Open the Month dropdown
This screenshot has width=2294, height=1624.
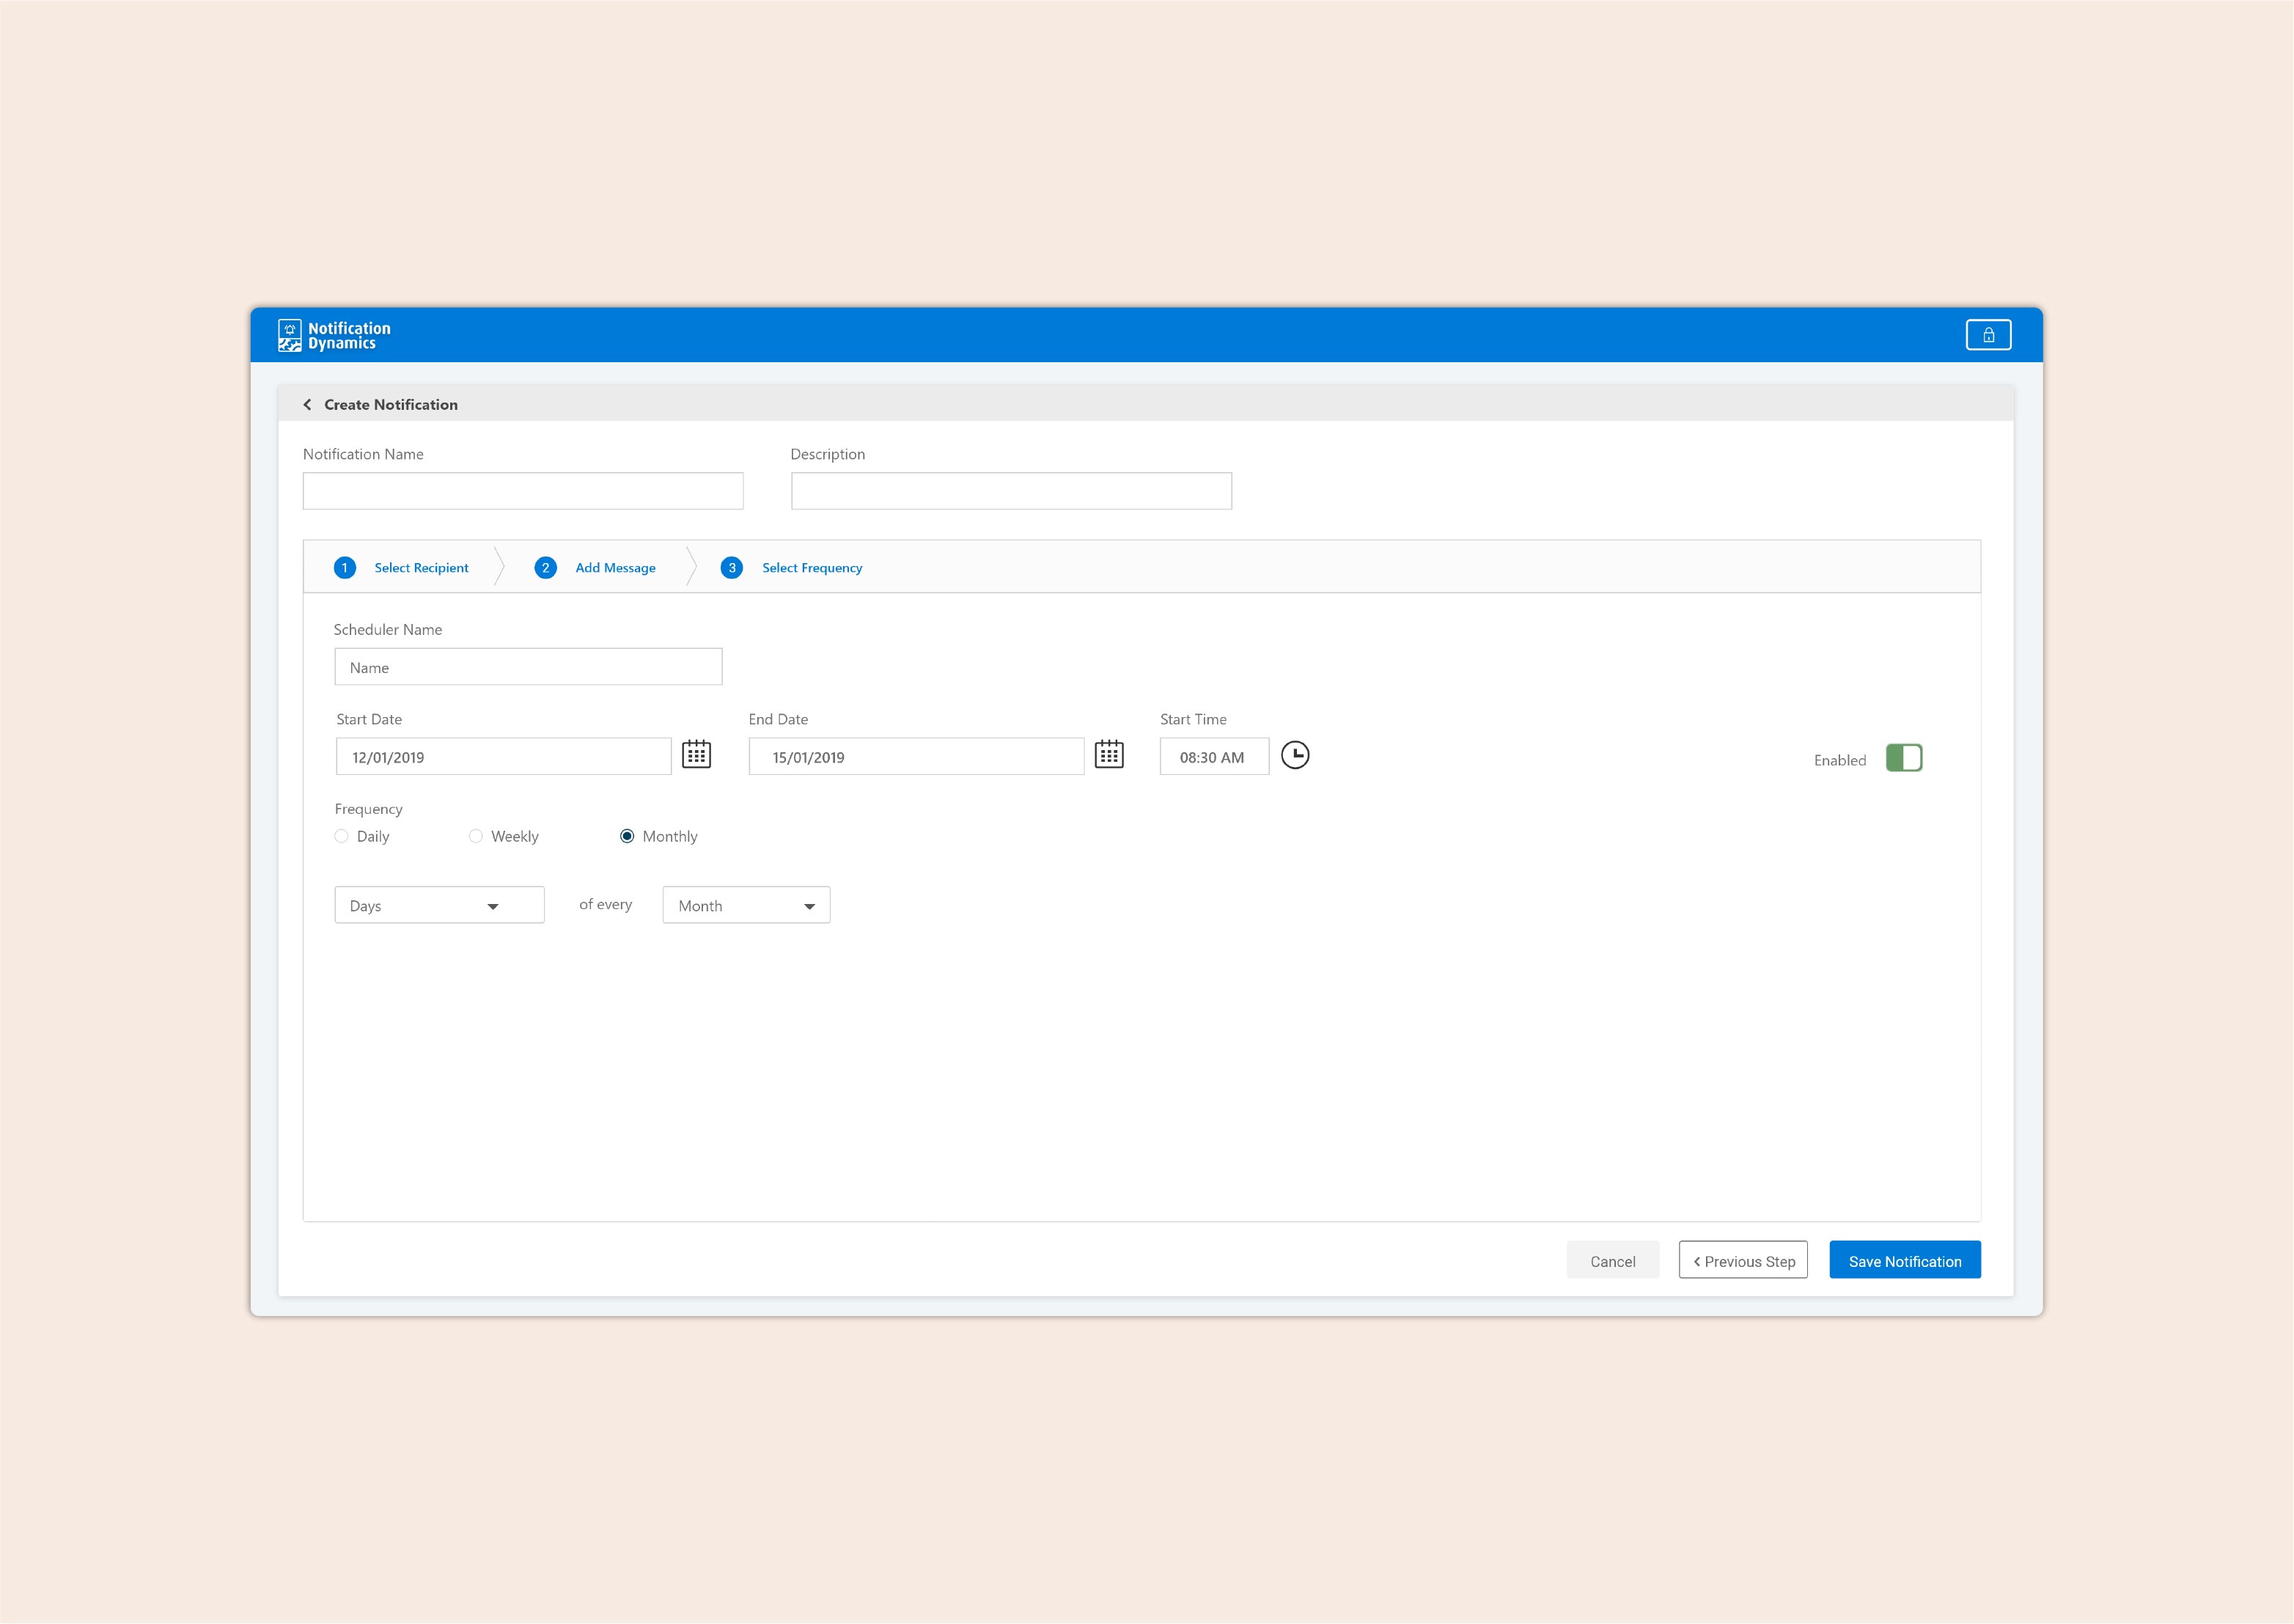pos(746,905)
